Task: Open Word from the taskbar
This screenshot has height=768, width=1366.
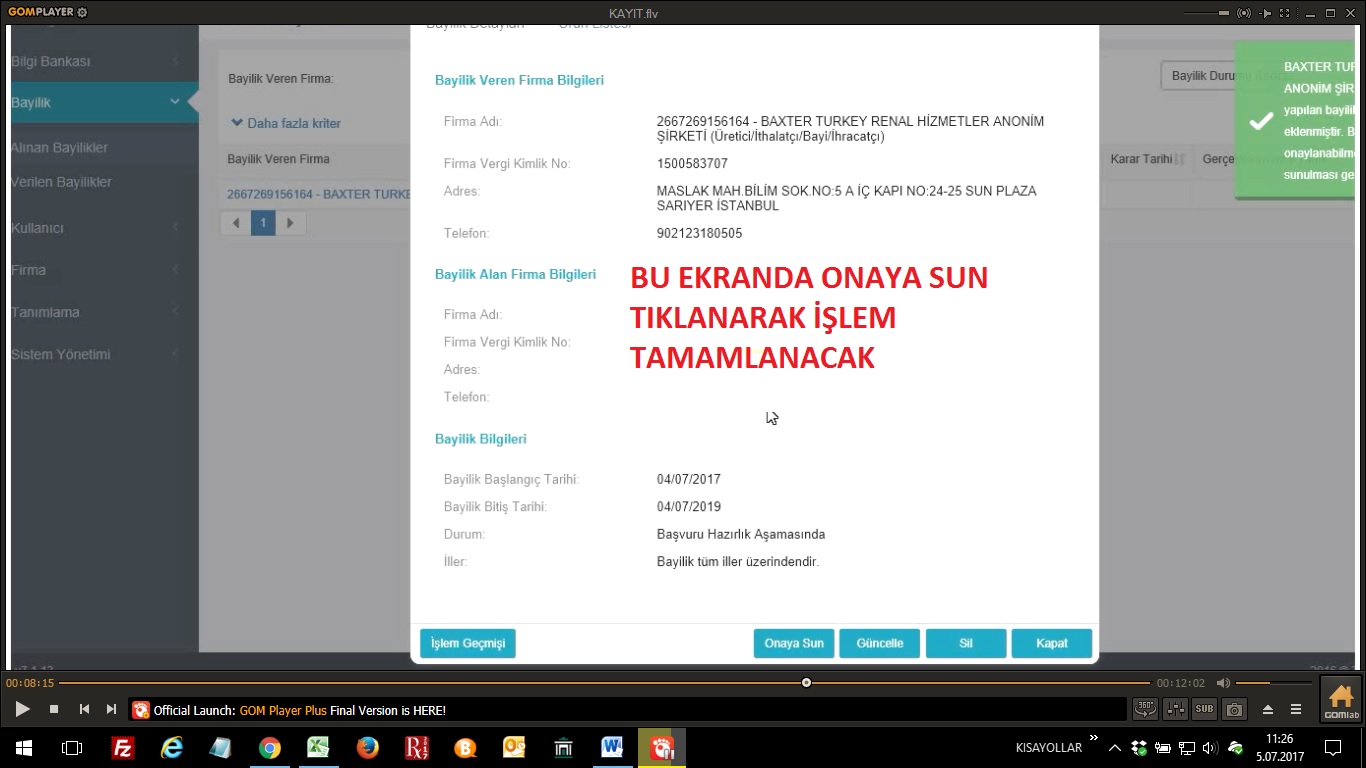Action: coord(612,747)
